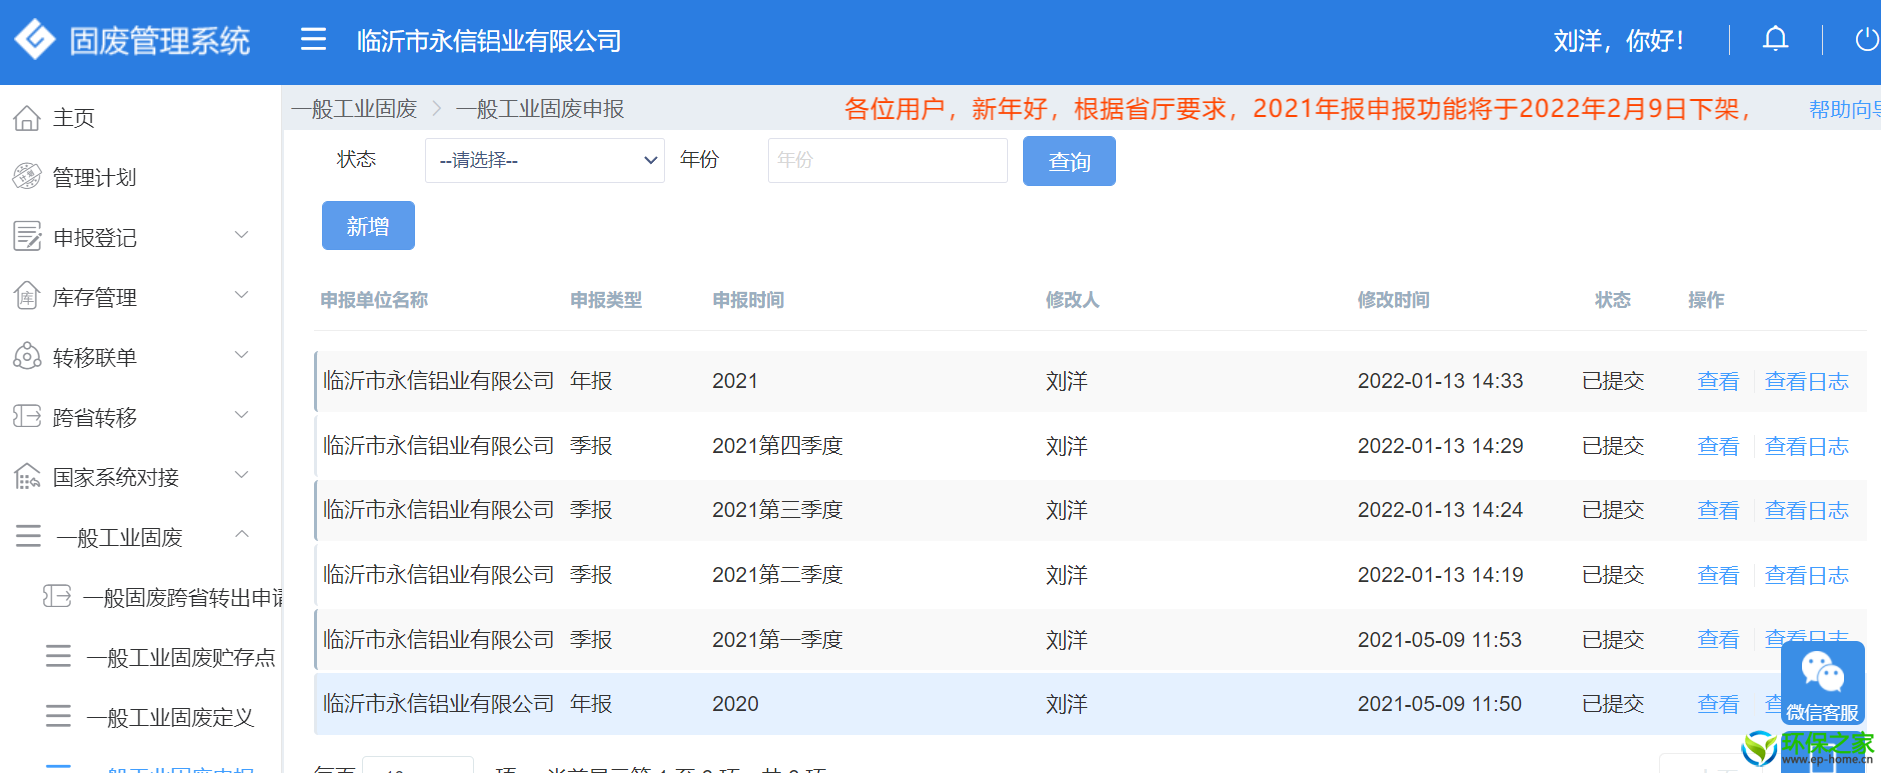
Task: Click the 修改时间 column header
Action: (1393, 300)
